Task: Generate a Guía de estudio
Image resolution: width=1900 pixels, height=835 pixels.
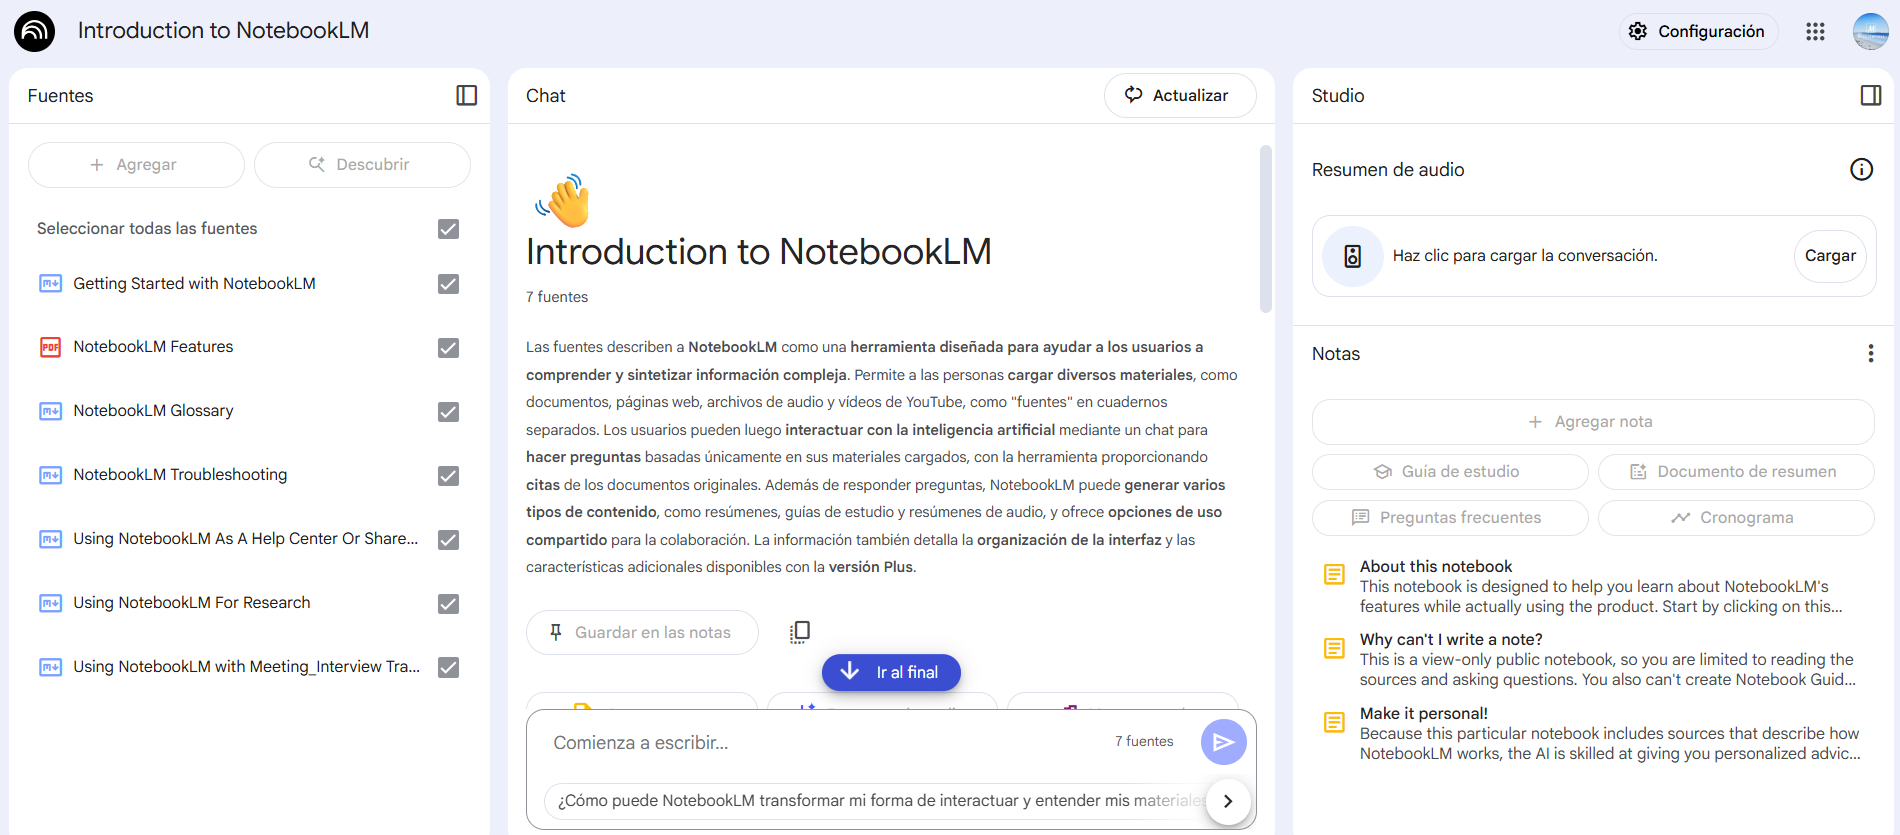Action: click(1450, 472)
